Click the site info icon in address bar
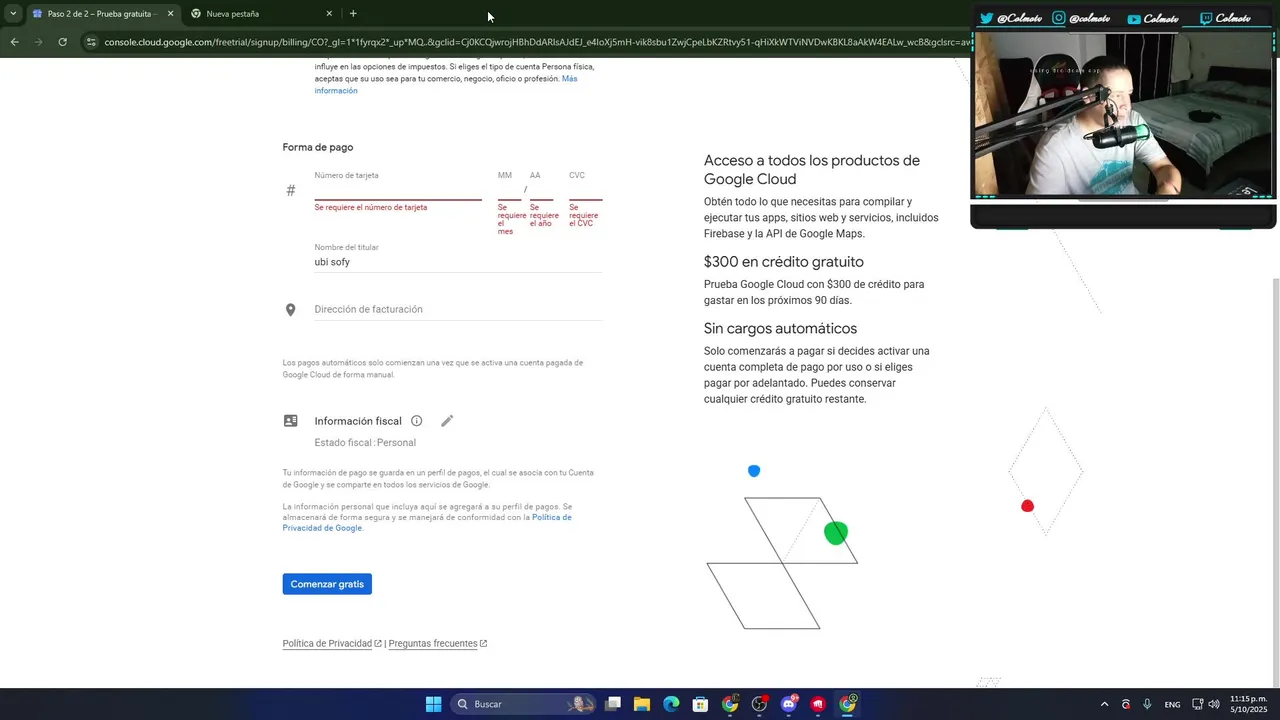Screen dimensions: 1280x720 point(91,42)
